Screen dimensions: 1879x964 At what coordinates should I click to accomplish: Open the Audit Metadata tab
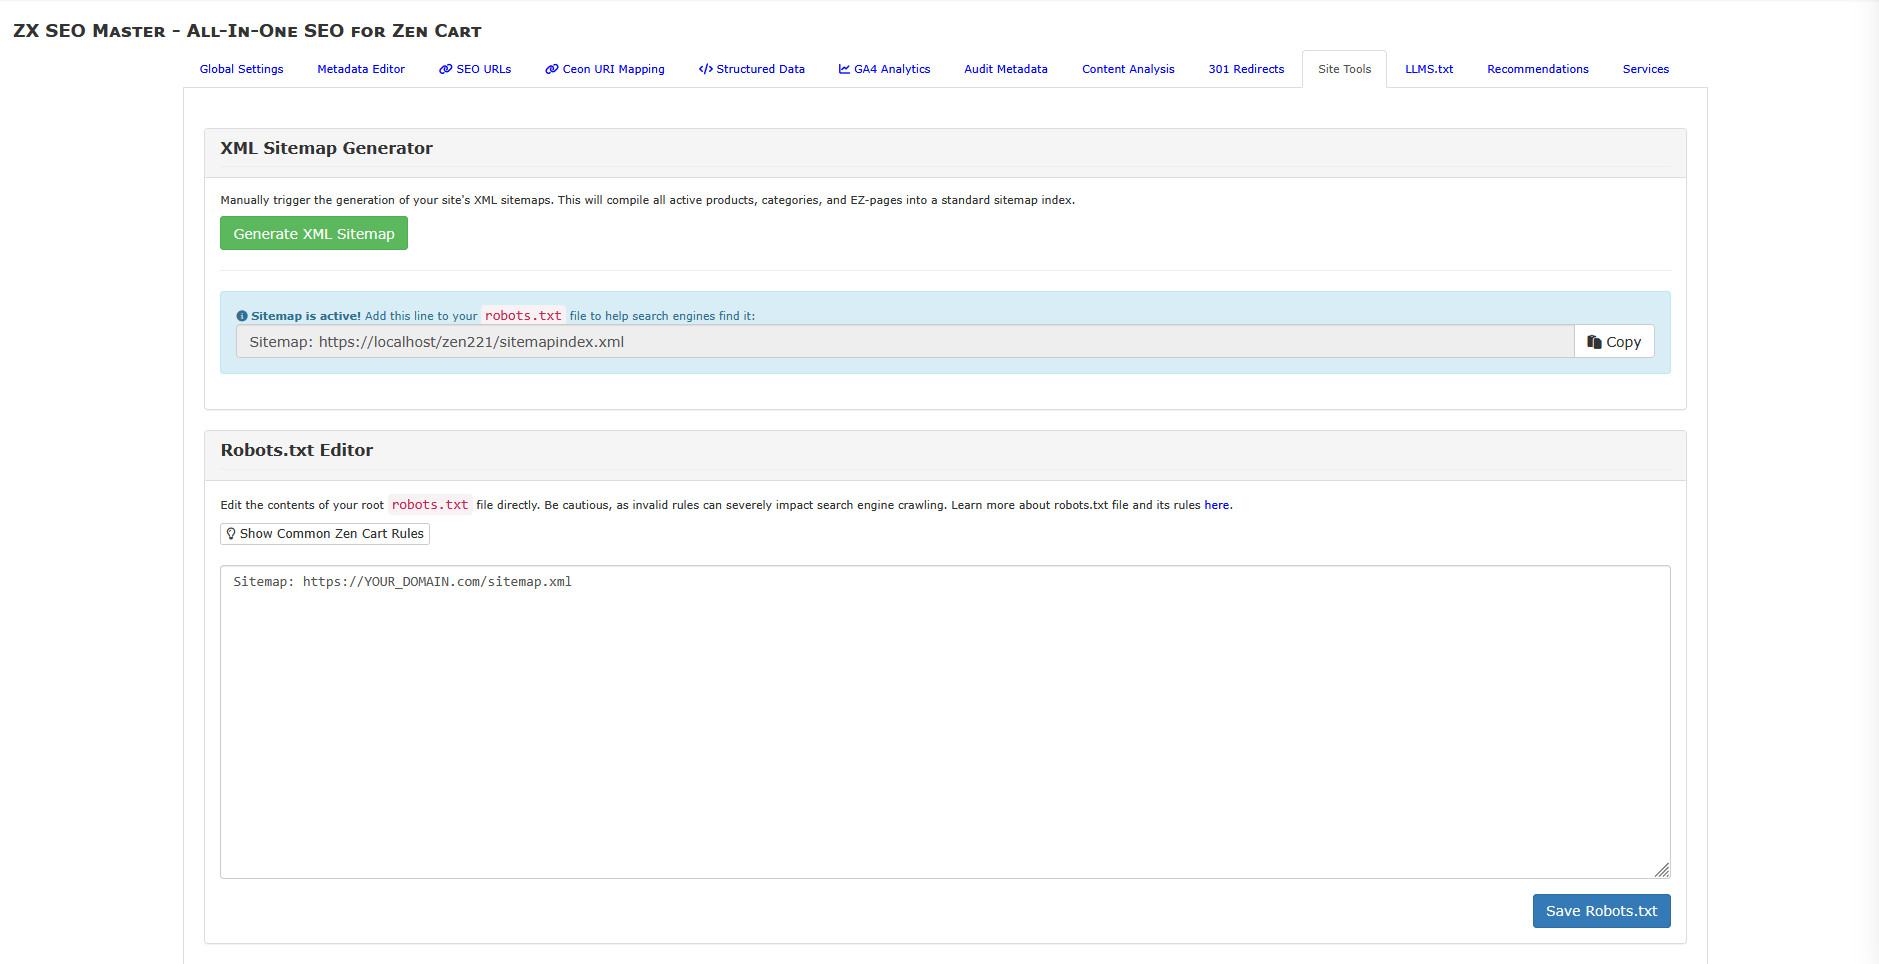pyautogui.click(x=1006, y=69)
